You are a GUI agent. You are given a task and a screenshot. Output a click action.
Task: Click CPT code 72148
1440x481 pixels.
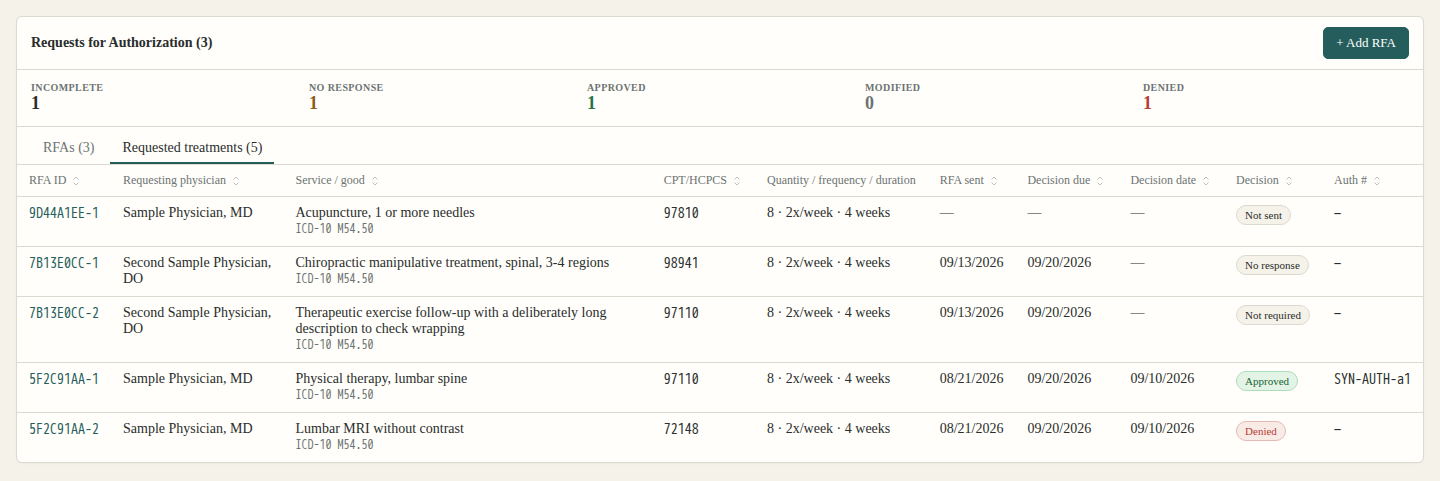(x=681, y=429)
